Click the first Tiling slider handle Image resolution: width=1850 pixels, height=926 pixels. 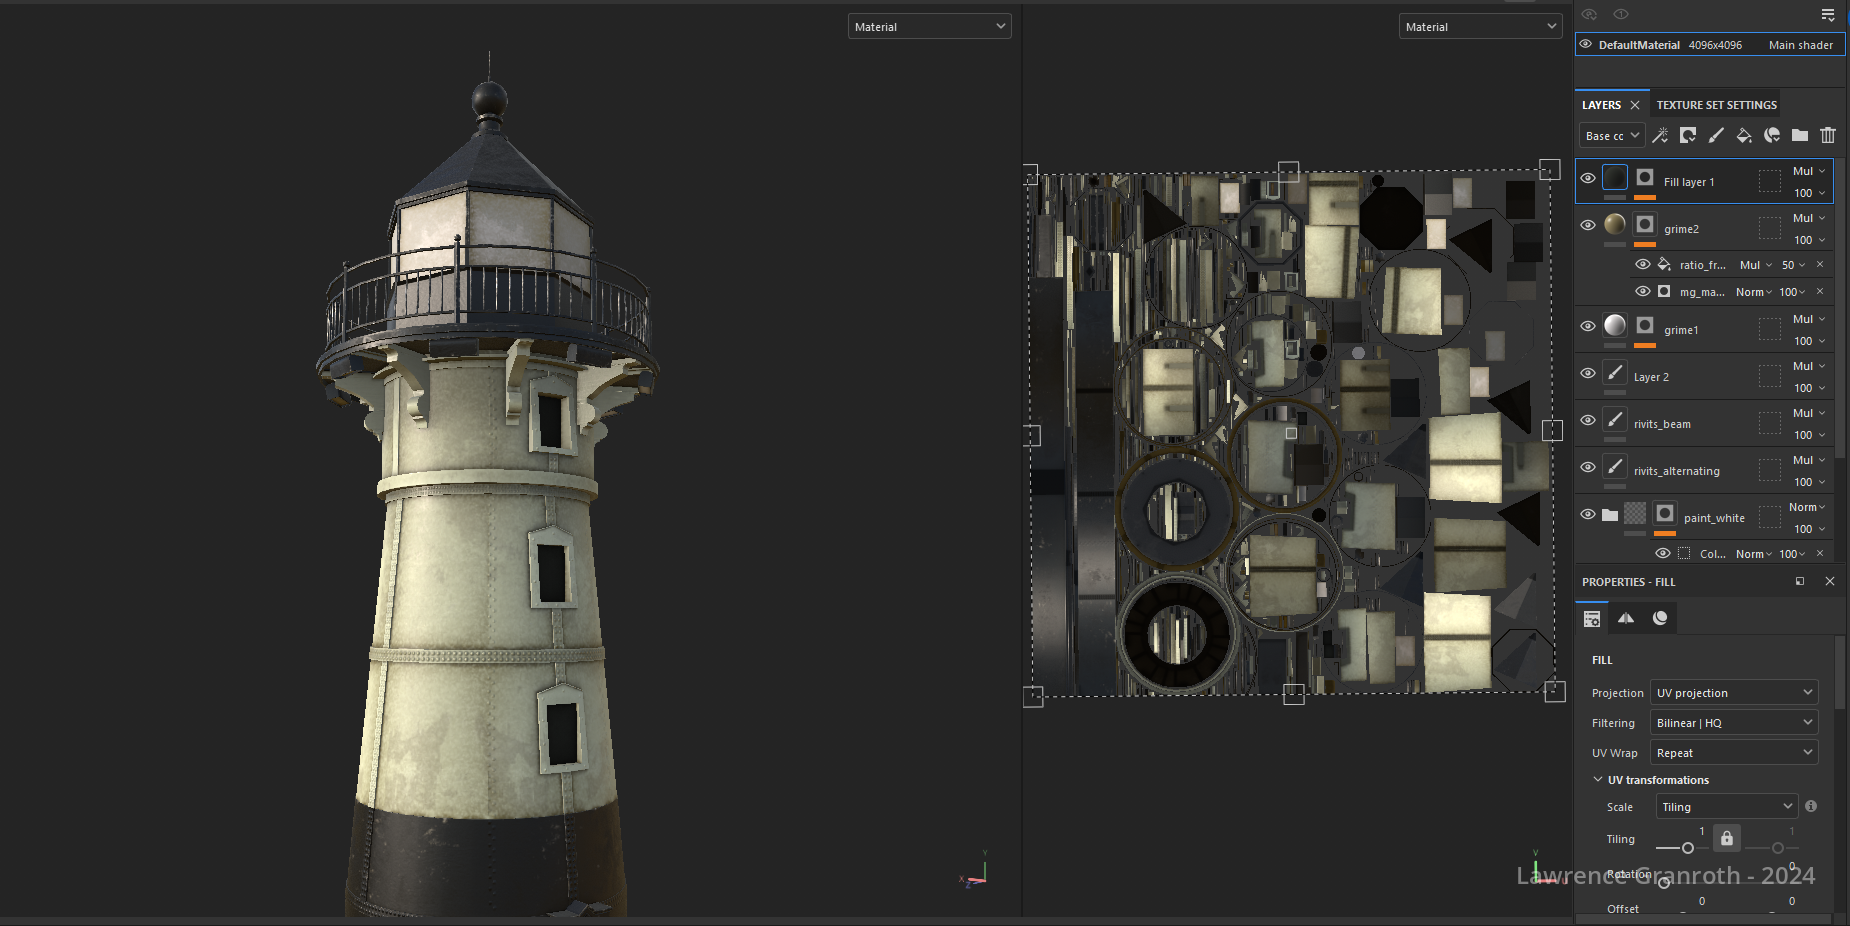1688,848
